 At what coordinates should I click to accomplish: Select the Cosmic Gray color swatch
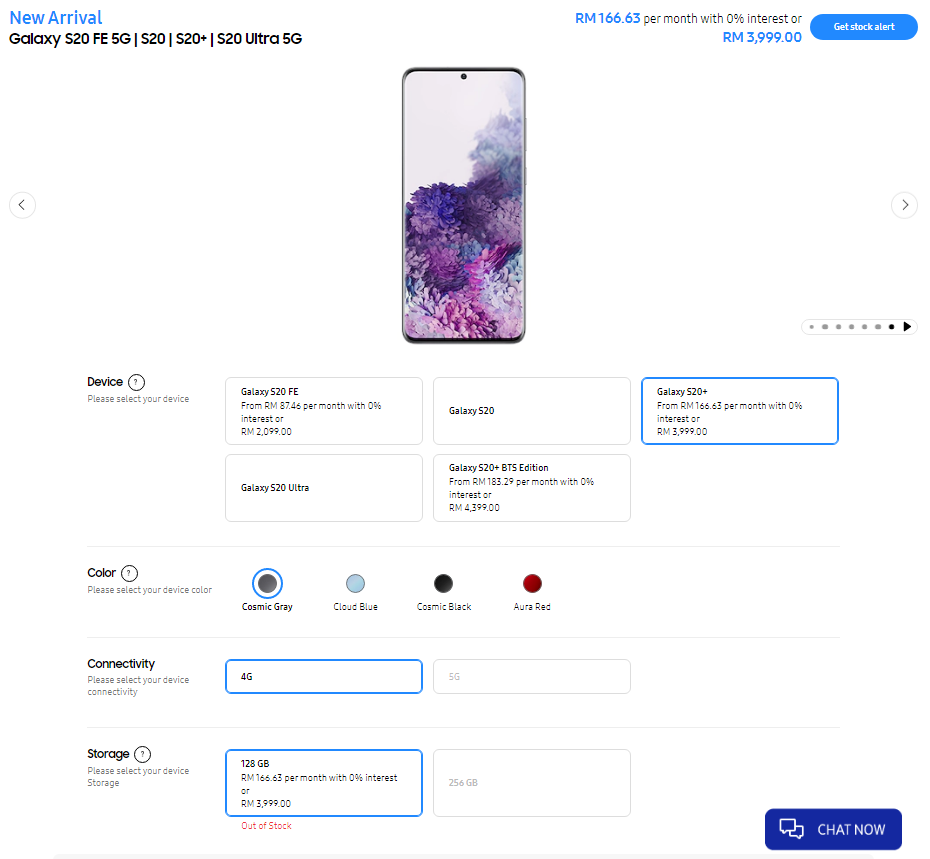coord(267,583)
